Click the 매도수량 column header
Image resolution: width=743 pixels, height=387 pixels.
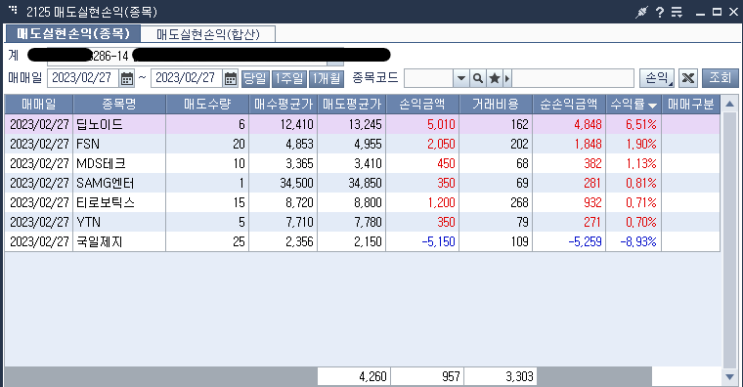click(207, 104)
